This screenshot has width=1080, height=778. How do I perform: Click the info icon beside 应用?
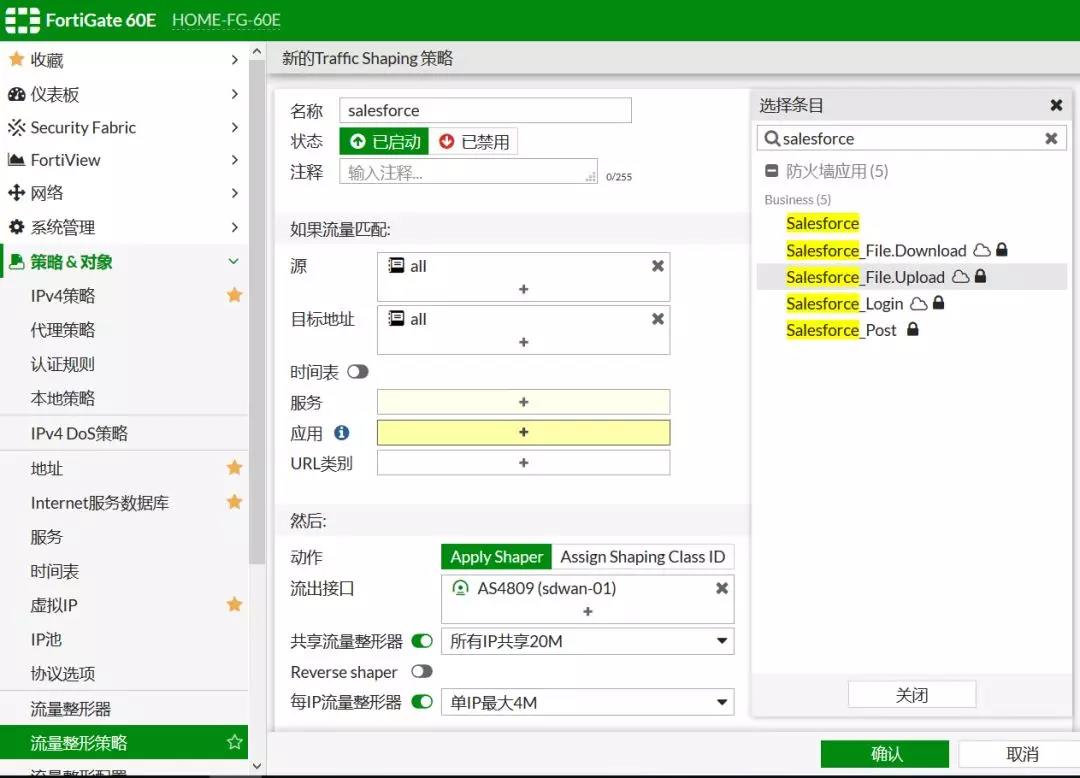point(342,432)
